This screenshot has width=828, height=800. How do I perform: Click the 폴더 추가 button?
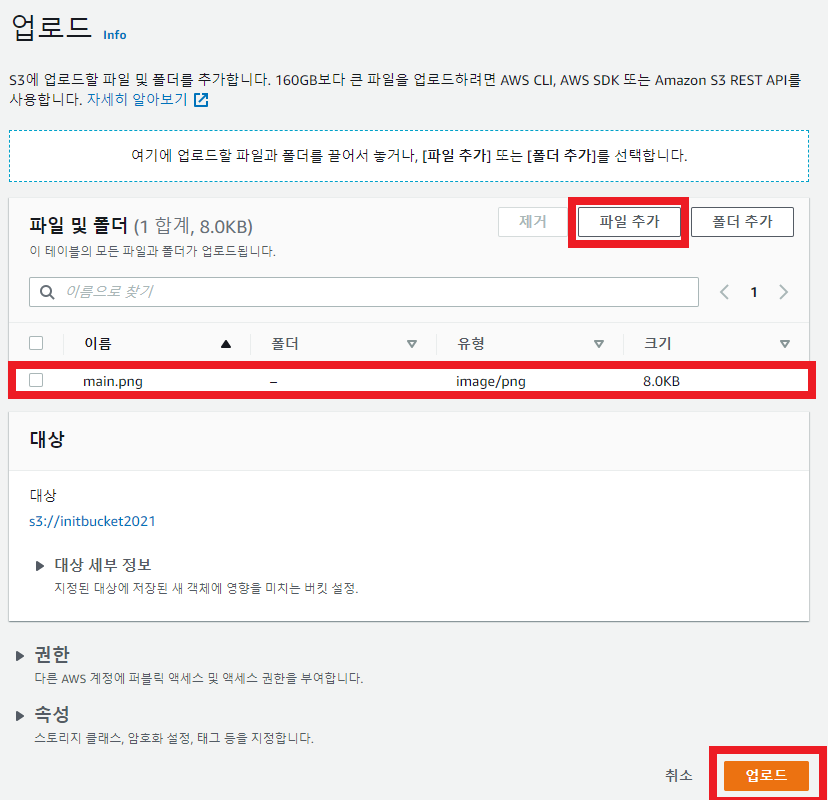click(742, 222)
